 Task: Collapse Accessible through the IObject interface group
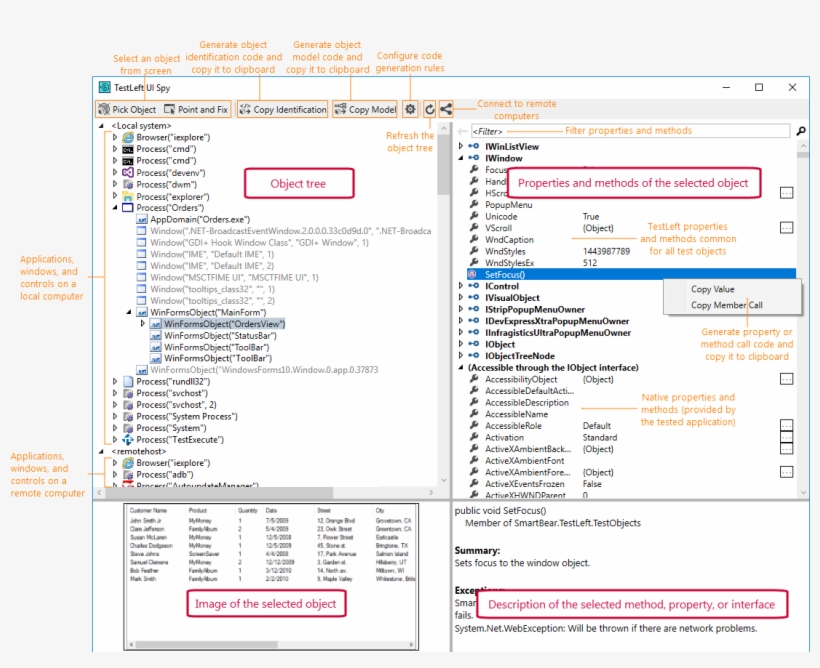[461, 367]
